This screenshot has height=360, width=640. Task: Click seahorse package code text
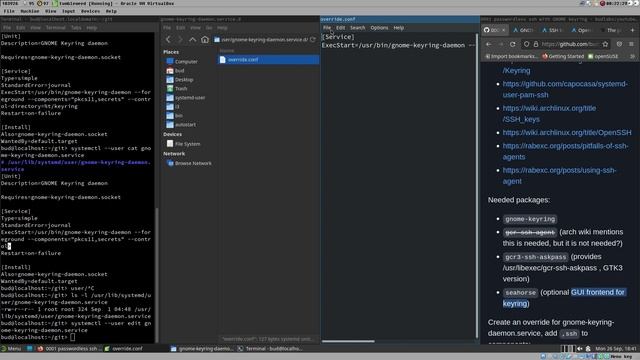[x=520, y=293]
